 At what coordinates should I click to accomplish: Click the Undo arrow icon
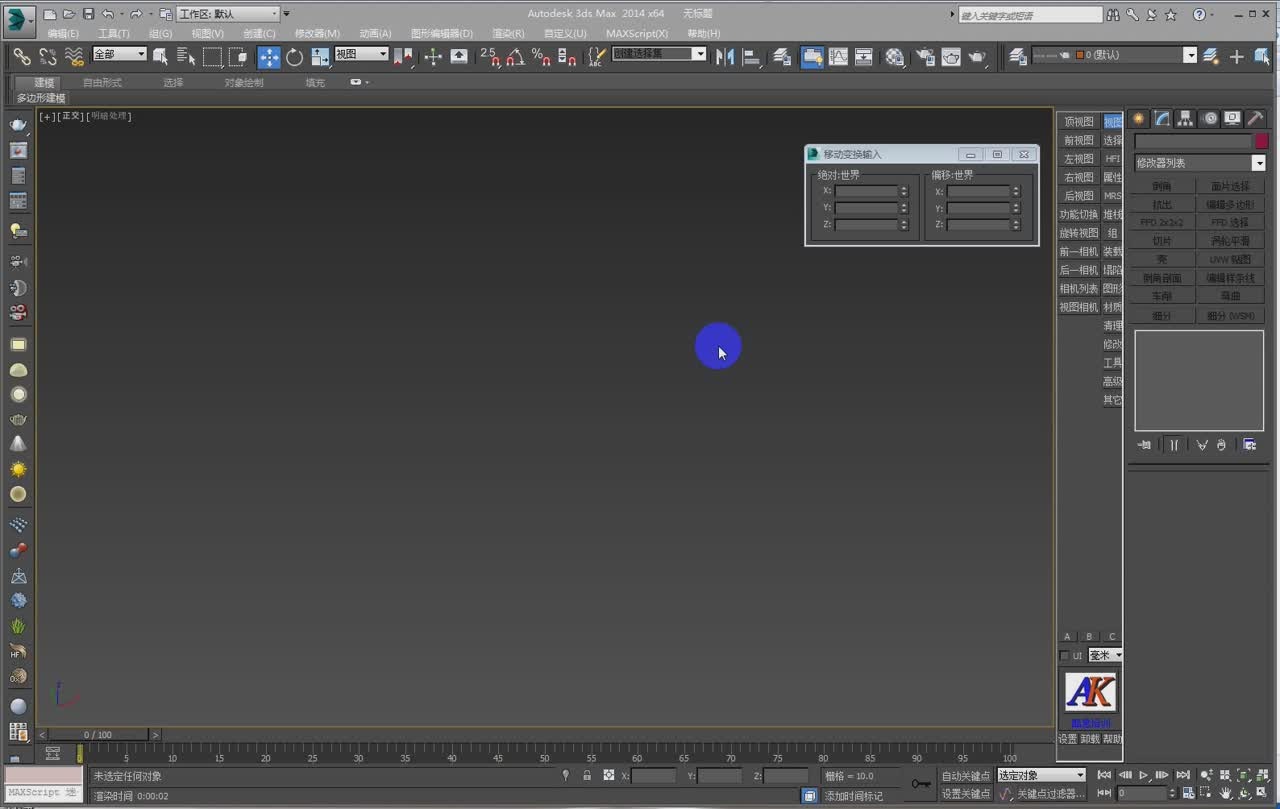pyautogui.click(x=107, y=14)
